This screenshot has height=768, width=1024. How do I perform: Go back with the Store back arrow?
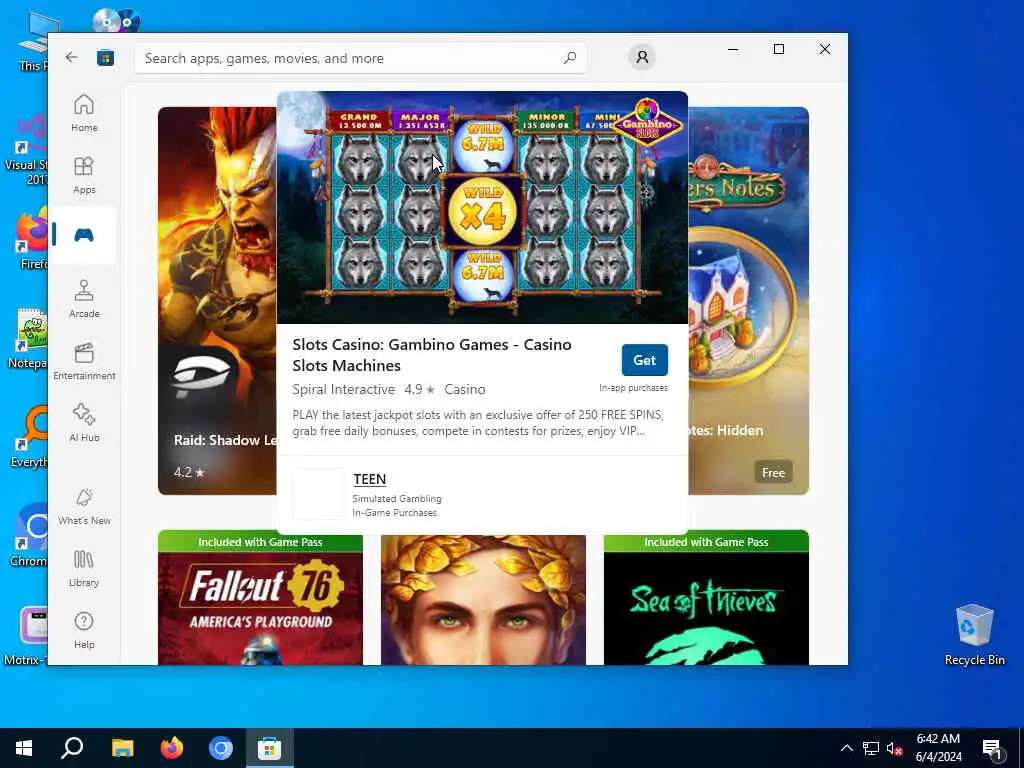pyautogui.click(x=72, y=57)
